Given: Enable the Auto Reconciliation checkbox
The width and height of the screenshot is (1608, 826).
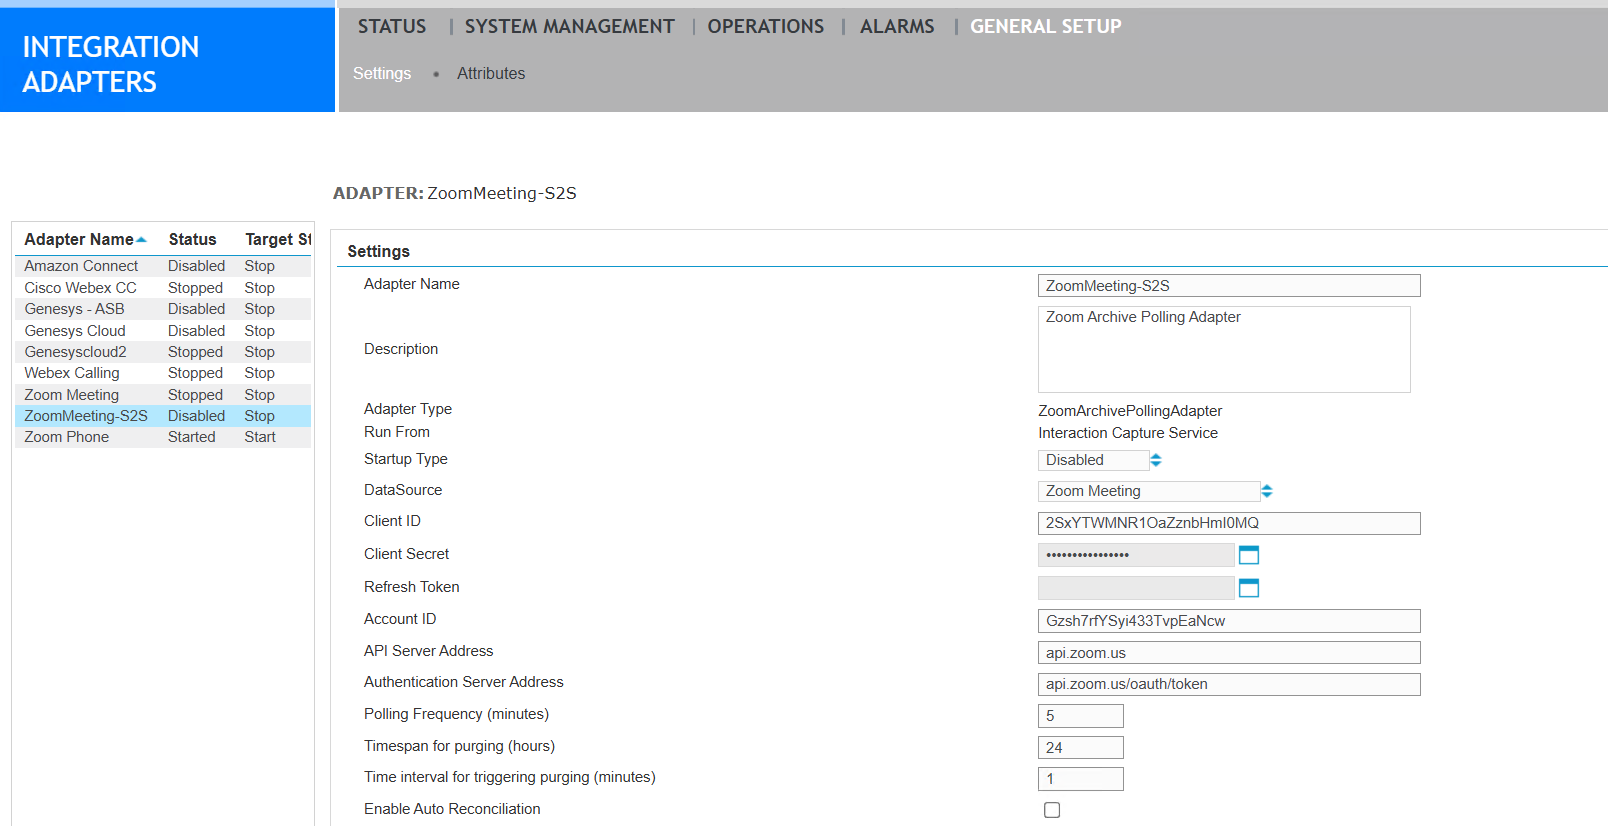Looking at the screenshot, I should coord(1051,810).
